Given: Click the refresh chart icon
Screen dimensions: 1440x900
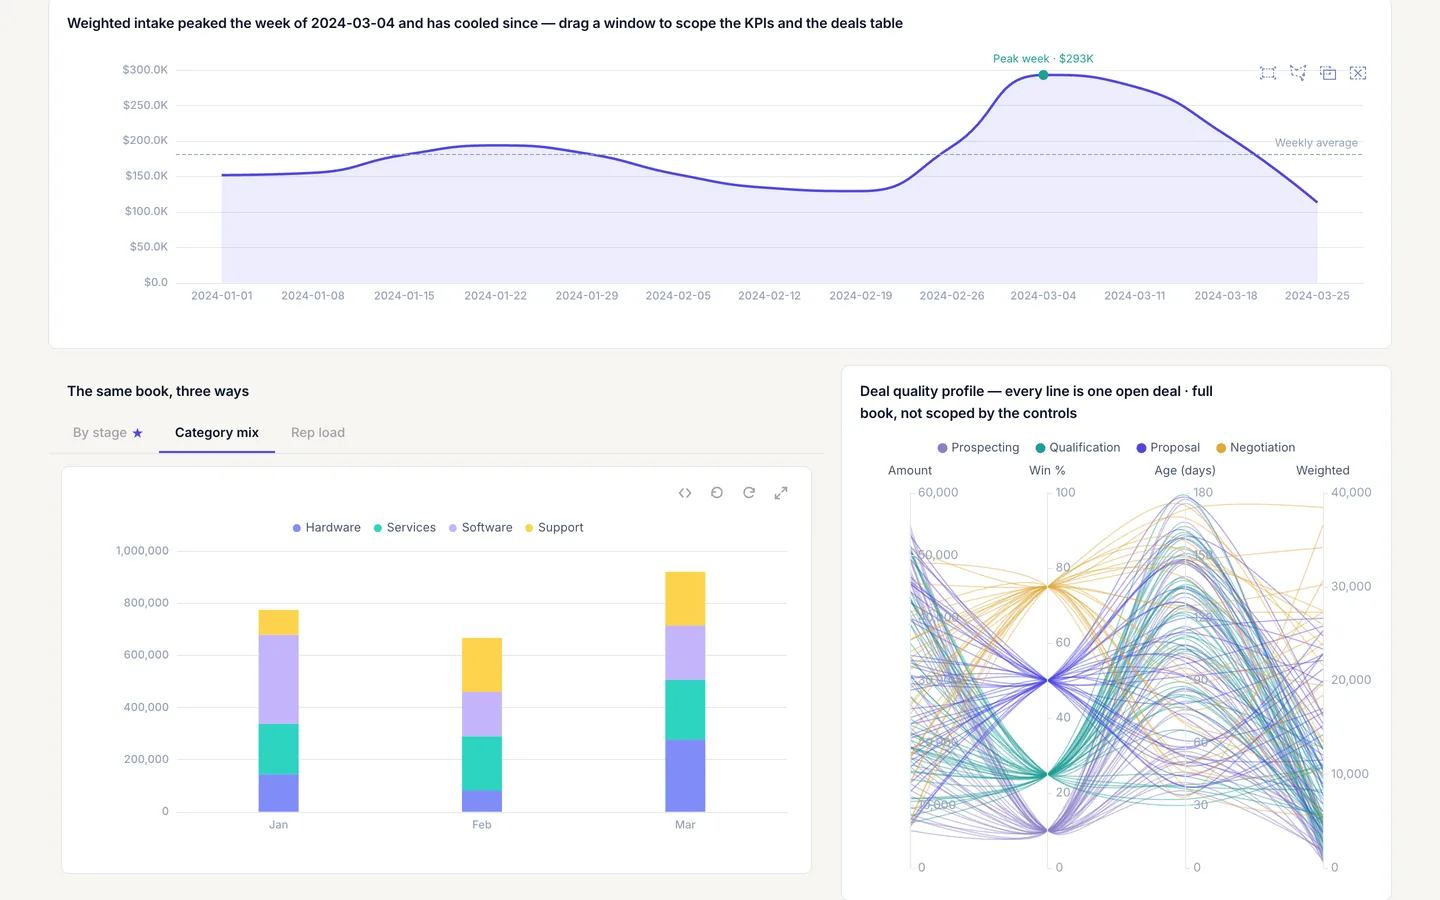Looking at the screenshot, I should point(749,493).
